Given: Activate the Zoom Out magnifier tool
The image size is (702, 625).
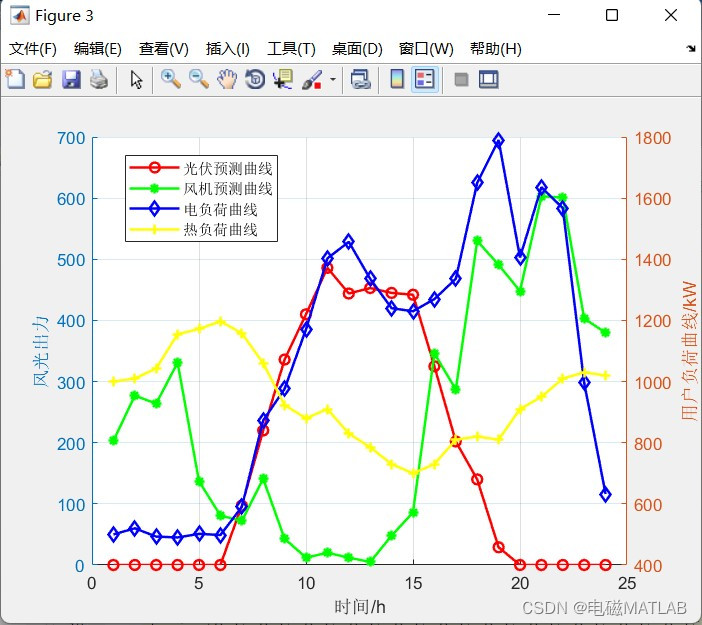Looking at the screenshot, I should tap(199, 80).
